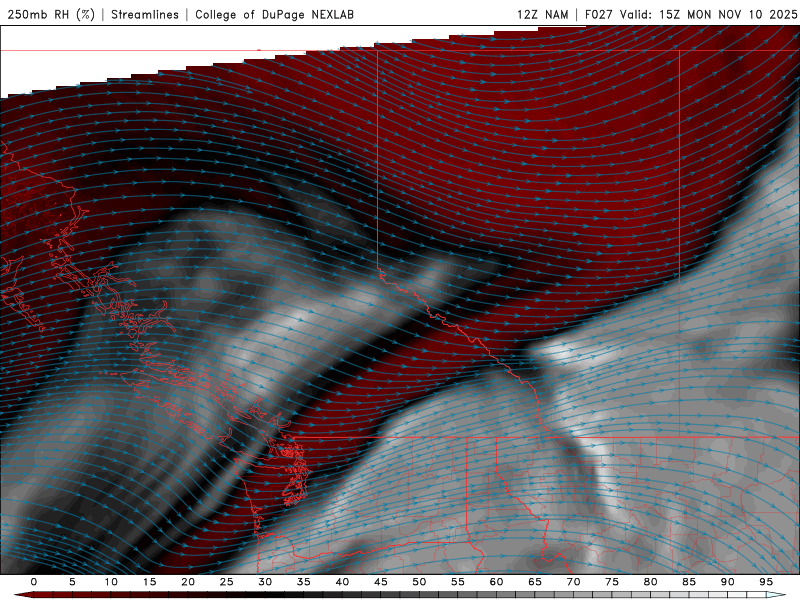The image size is (800, 600).
Task: Click the '65' value on the color scale
Action: click(534, 582)
